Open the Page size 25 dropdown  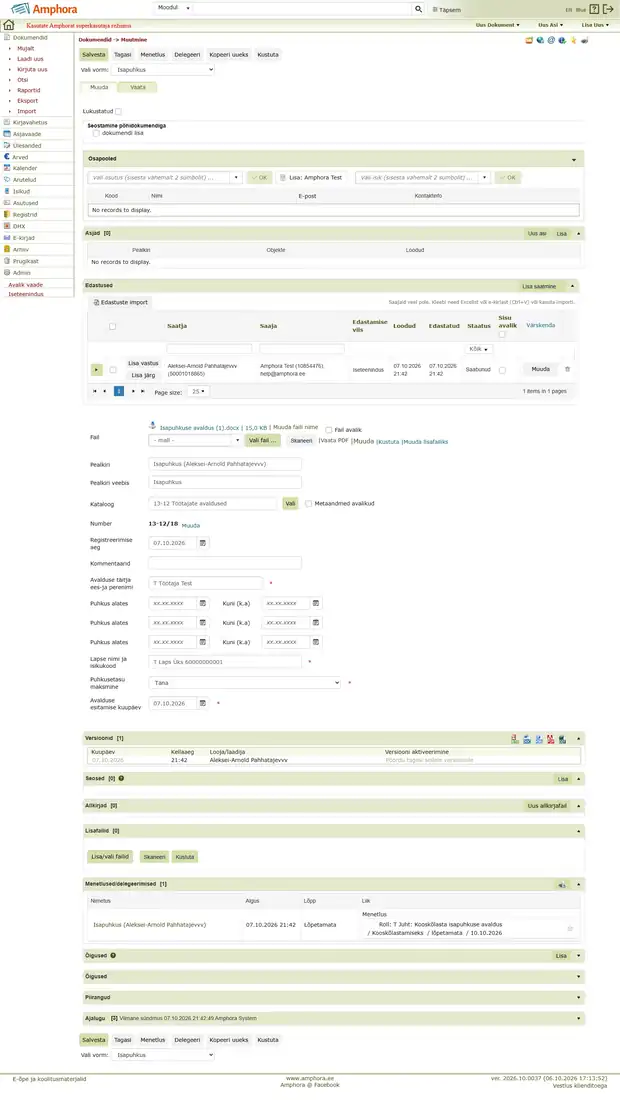pos(198,391)
